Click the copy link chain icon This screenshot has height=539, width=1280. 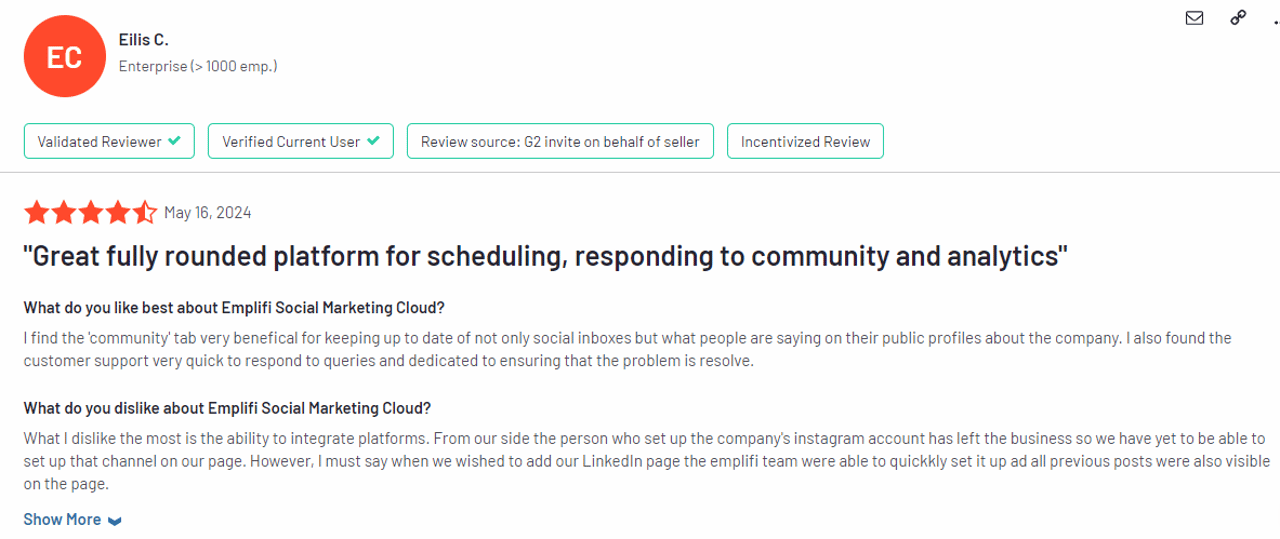[1239, 17]
